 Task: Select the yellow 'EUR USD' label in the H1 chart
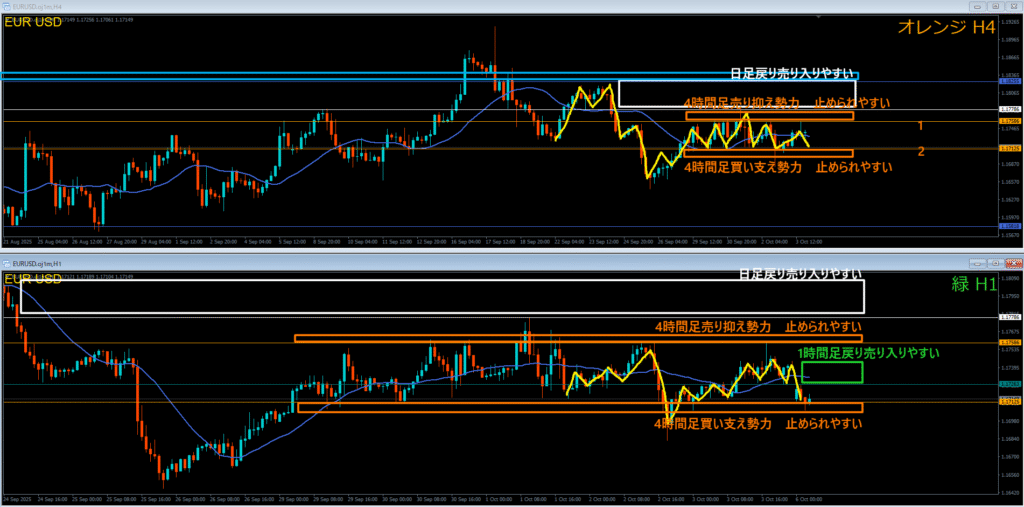click(33, 280)
